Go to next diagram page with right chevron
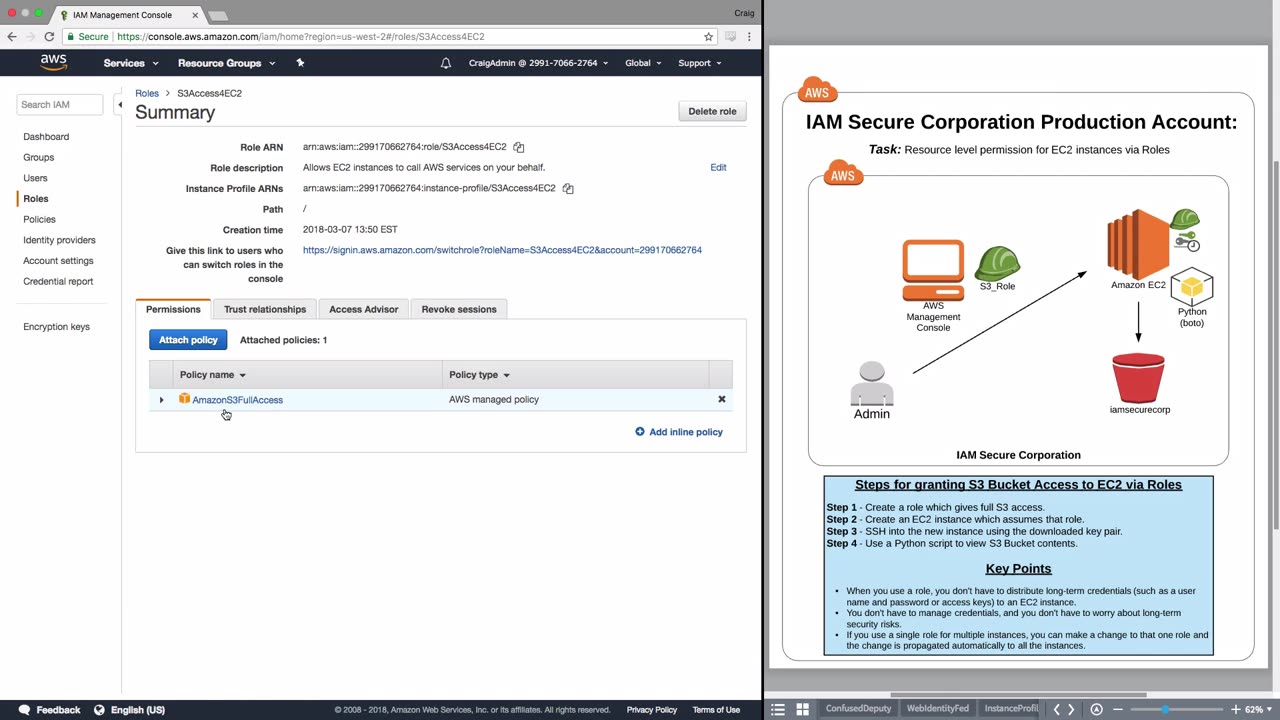Image resolution: width=1280 pixels, height=720 pixels. [x=1071, y=709]
